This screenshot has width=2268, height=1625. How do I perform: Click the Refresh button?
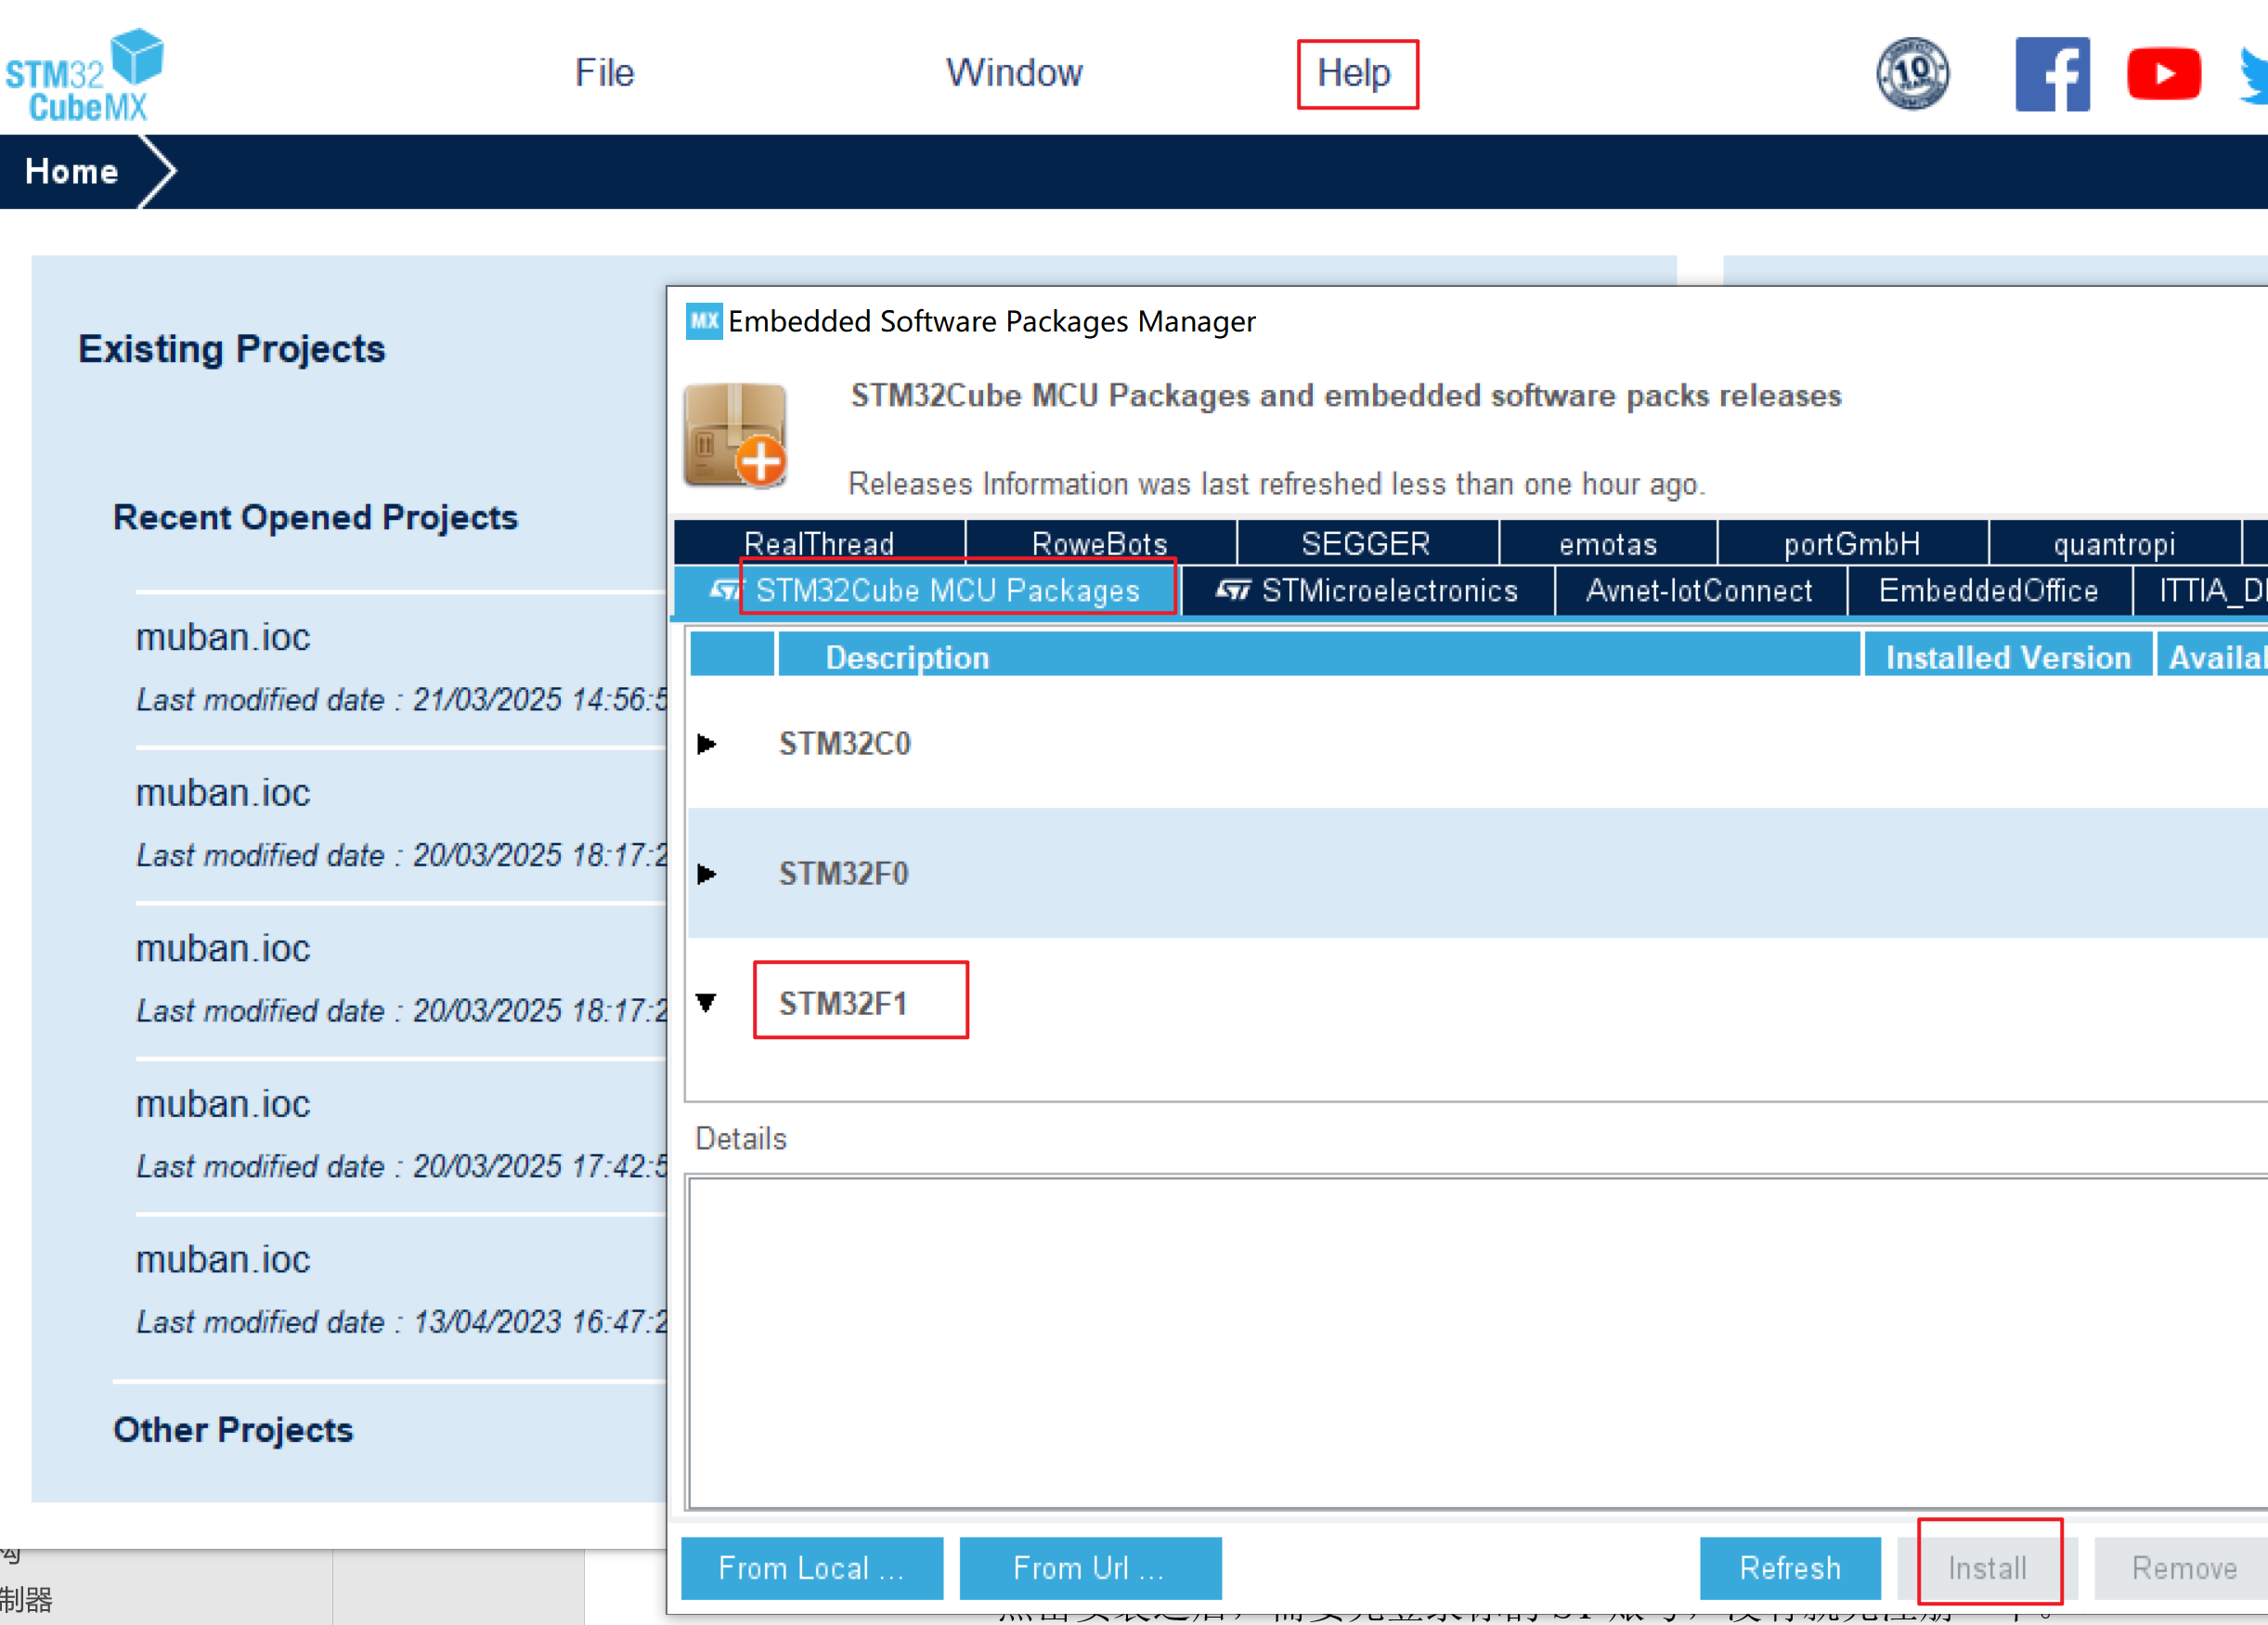pos(1789,1567)
